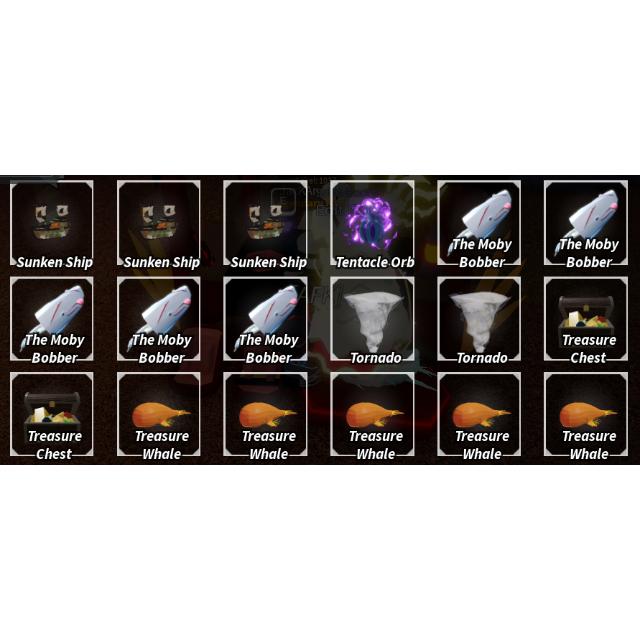640x640 pixels.
Task: Open the Treasure Chest beside the second Tornado
Action: pos(586,319)
